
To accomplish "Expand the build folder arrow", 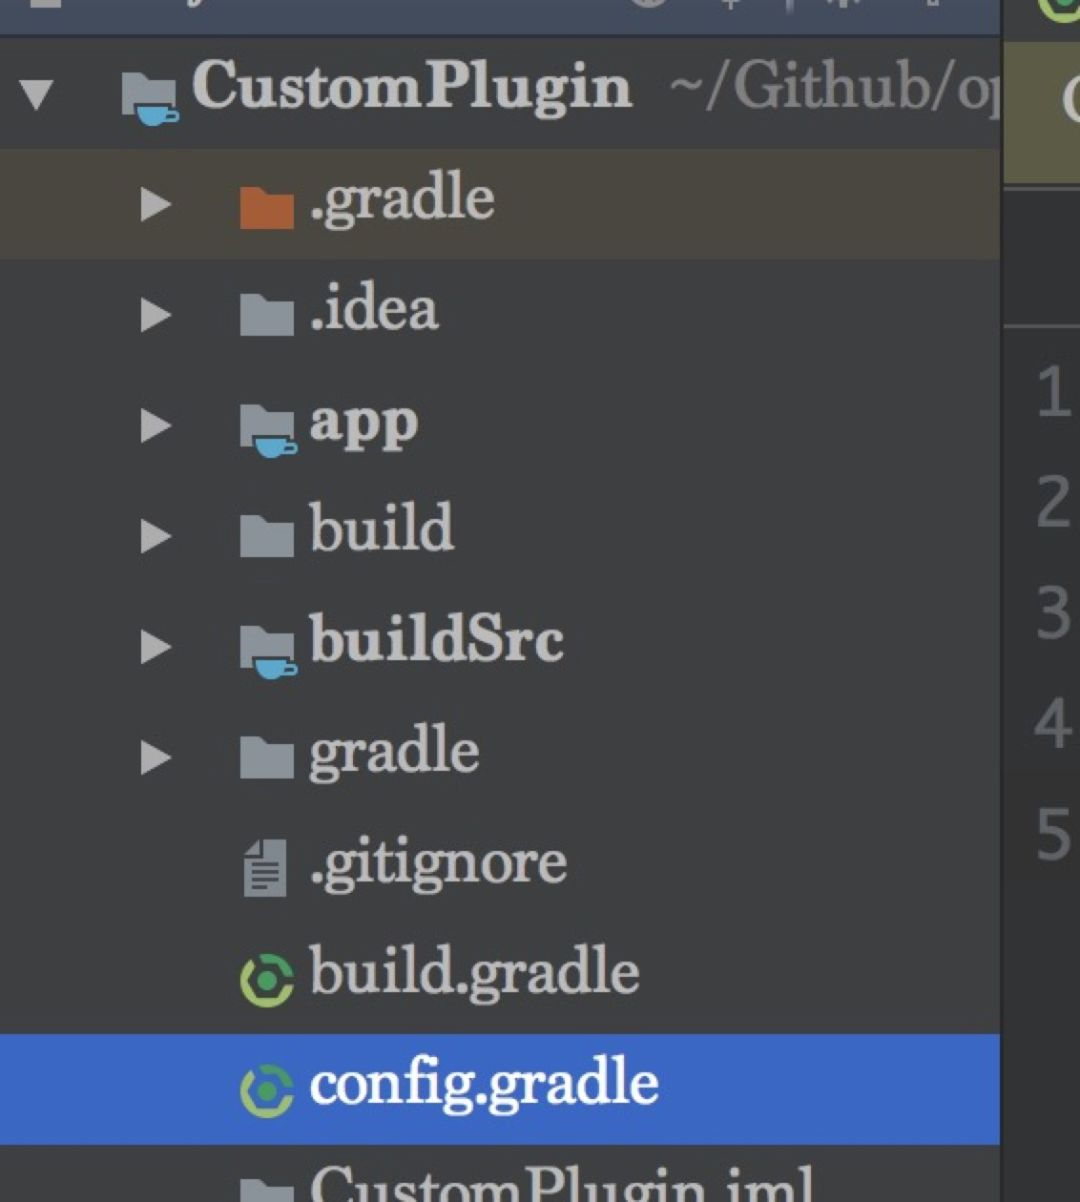I will pos(155,537).
